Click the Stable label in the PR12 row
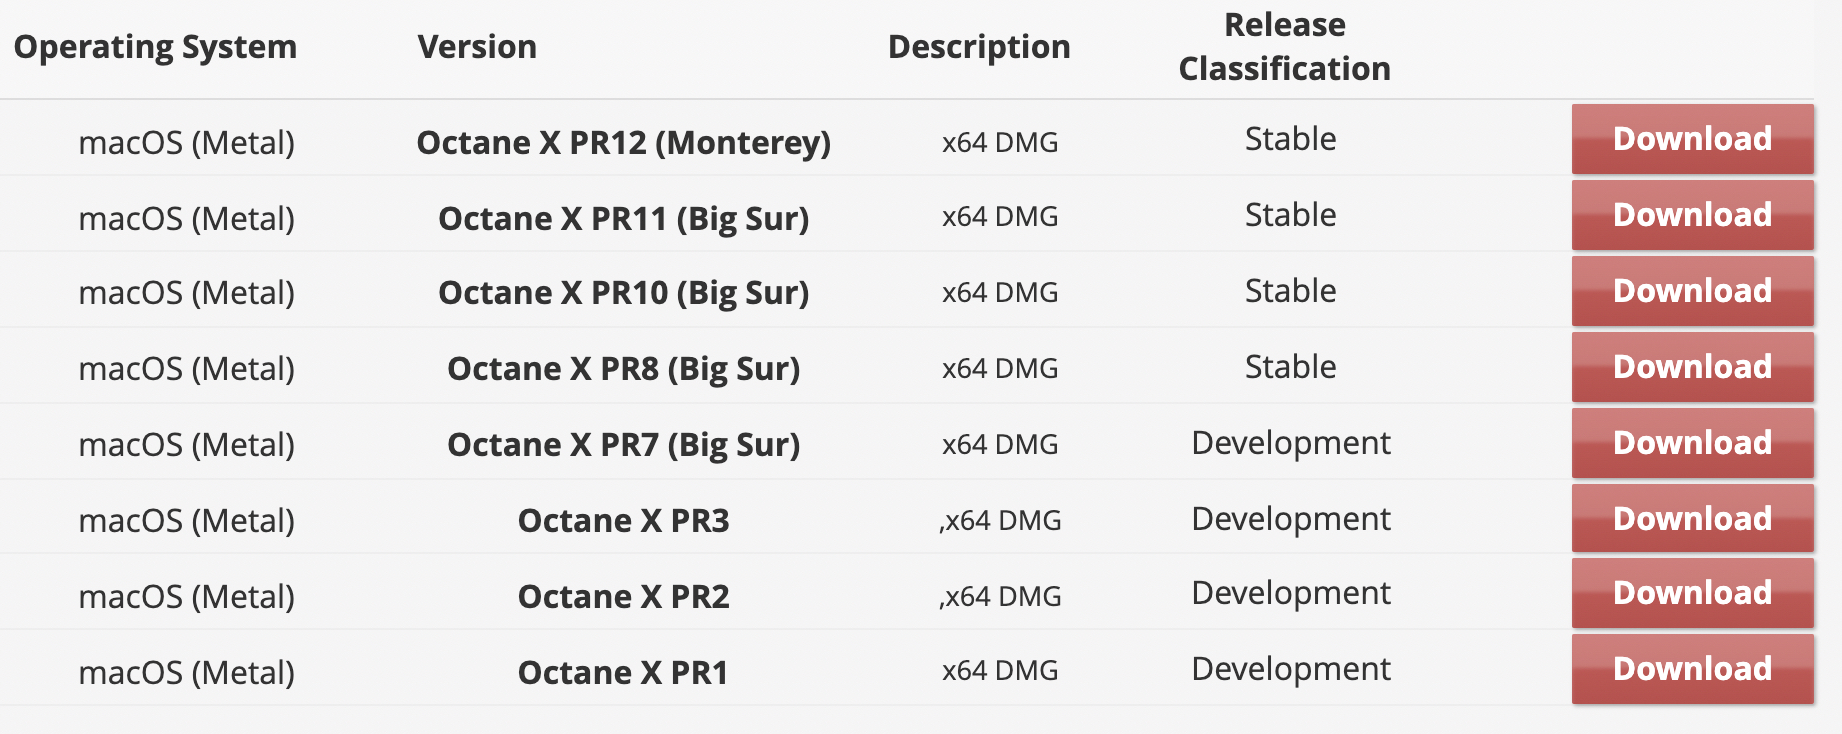The width and height of the screenshot is (1842, 734). 1290,139
